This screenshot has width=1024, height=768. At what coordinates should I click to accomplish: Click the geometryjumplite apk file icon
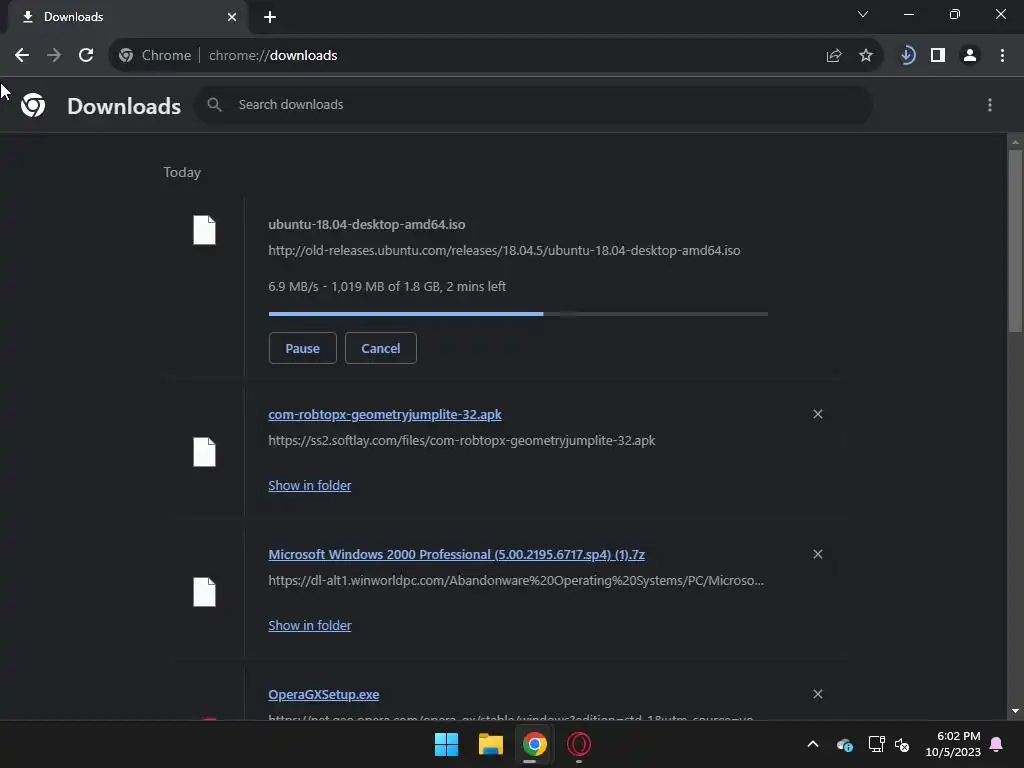coord(204,452)
